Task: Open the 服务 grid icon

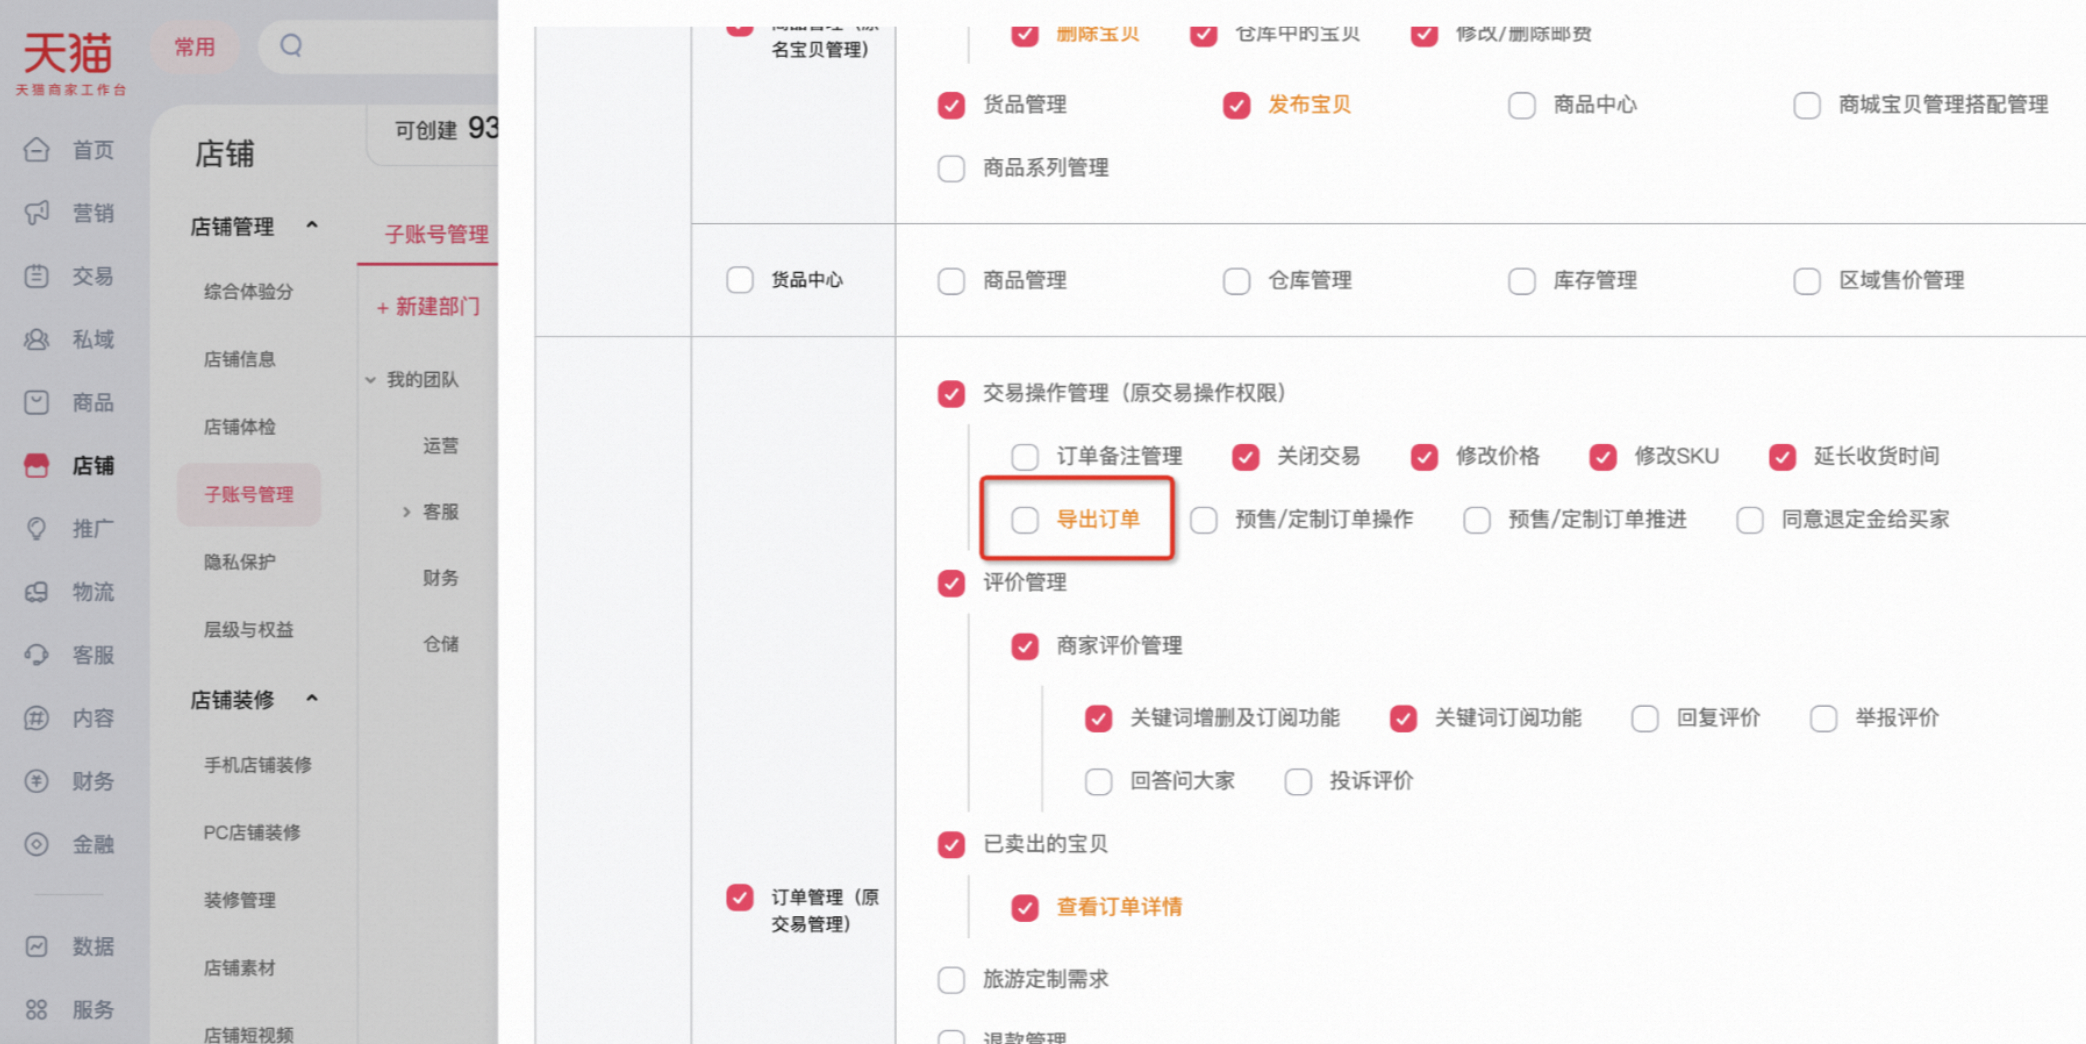Action: click(x=37, y=1009)
